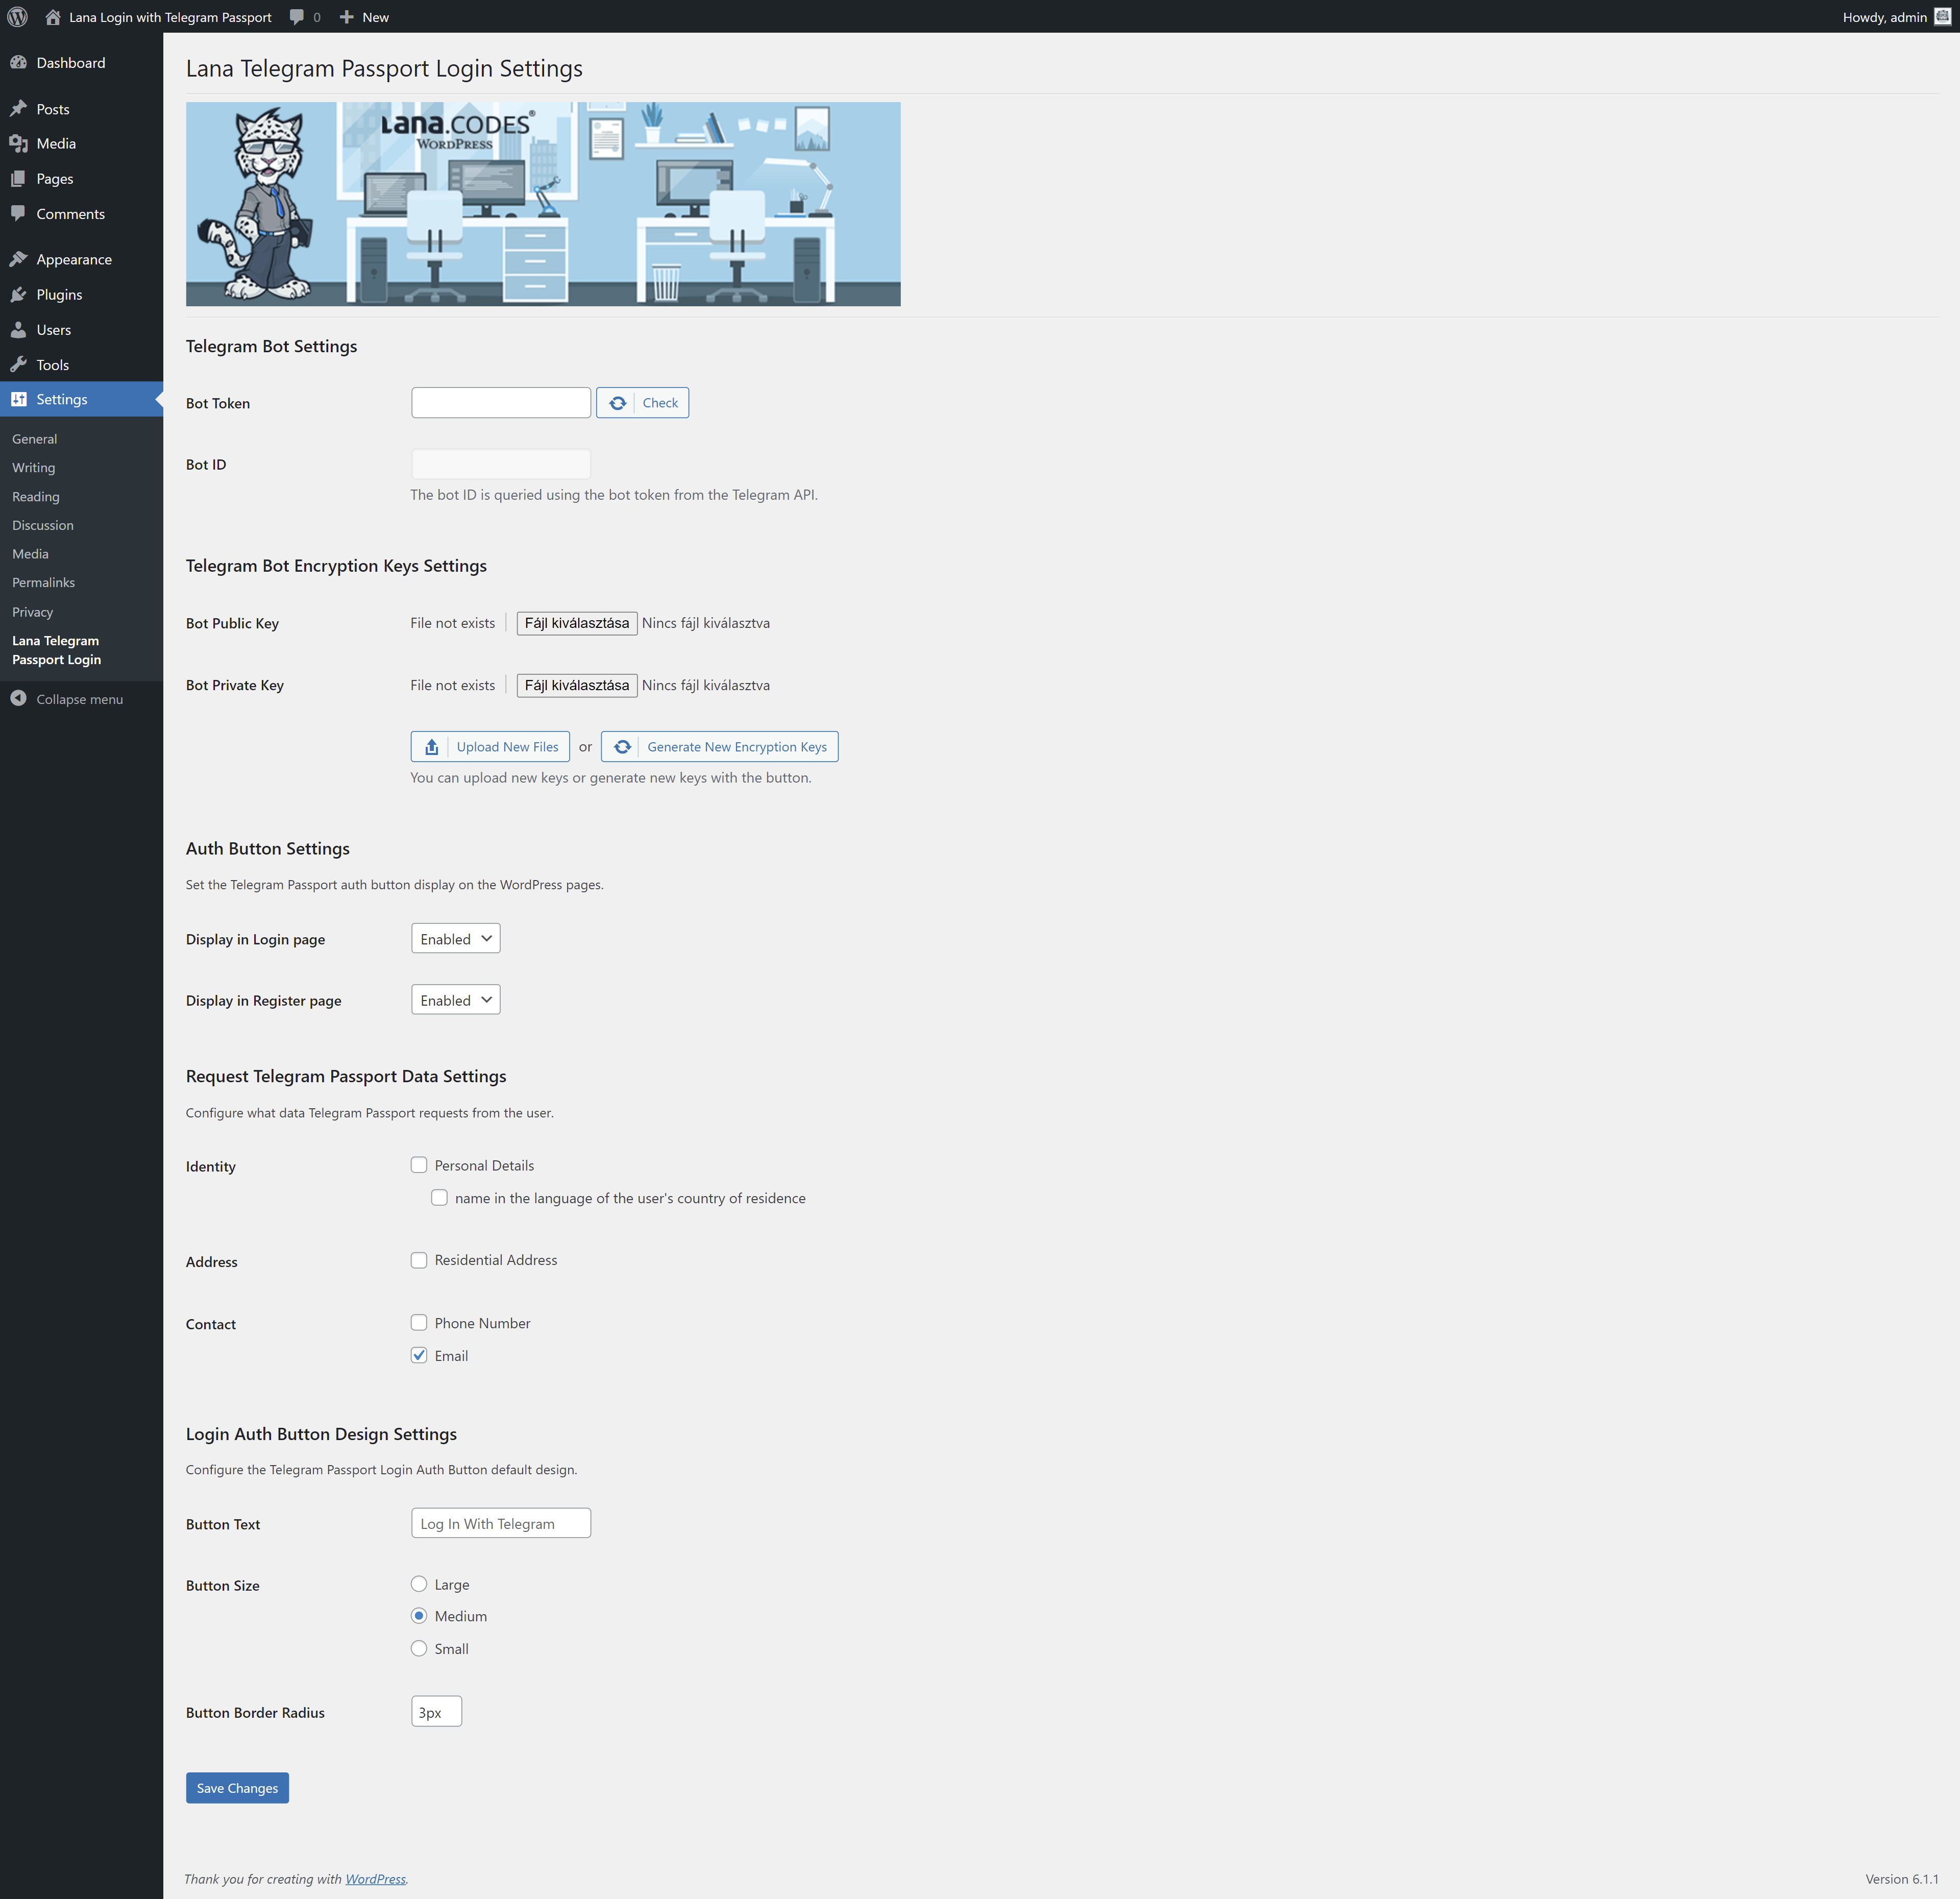
Task: Click the upload icon on Upload New Files
Action: click(x=431, y=746)
